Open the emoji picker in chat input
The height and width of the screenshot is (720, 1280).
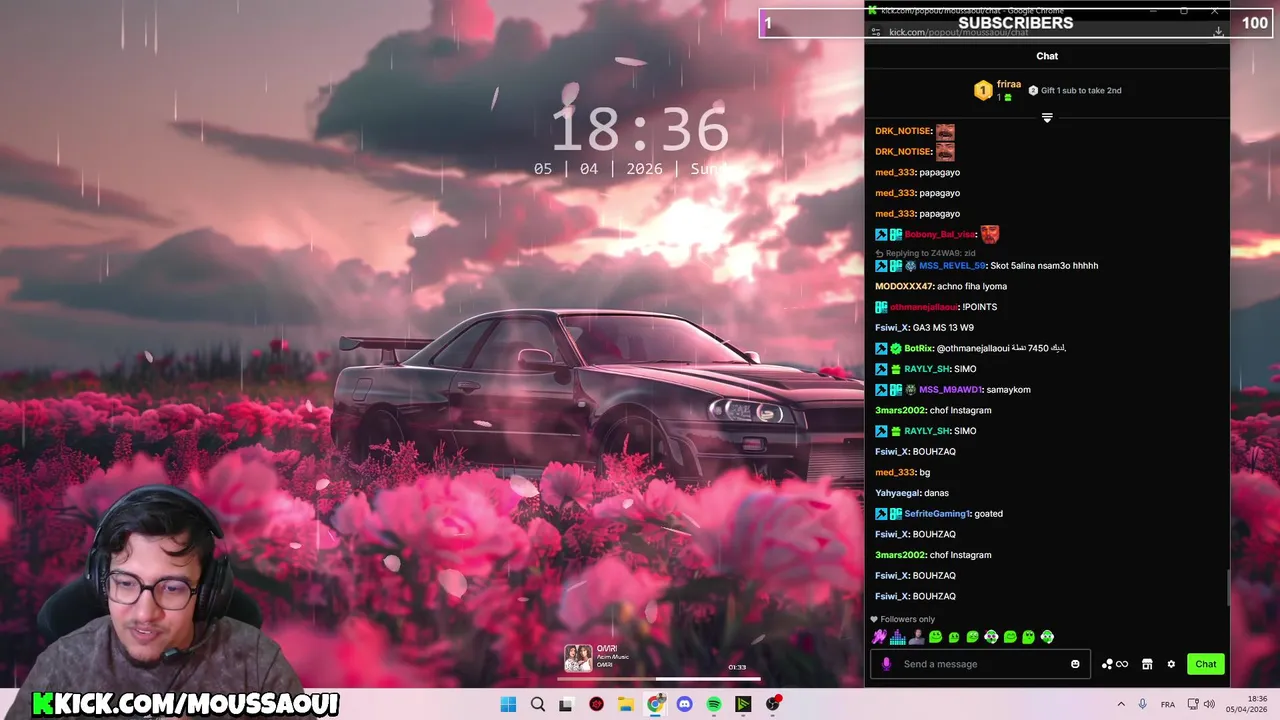tap(1075, 664)
